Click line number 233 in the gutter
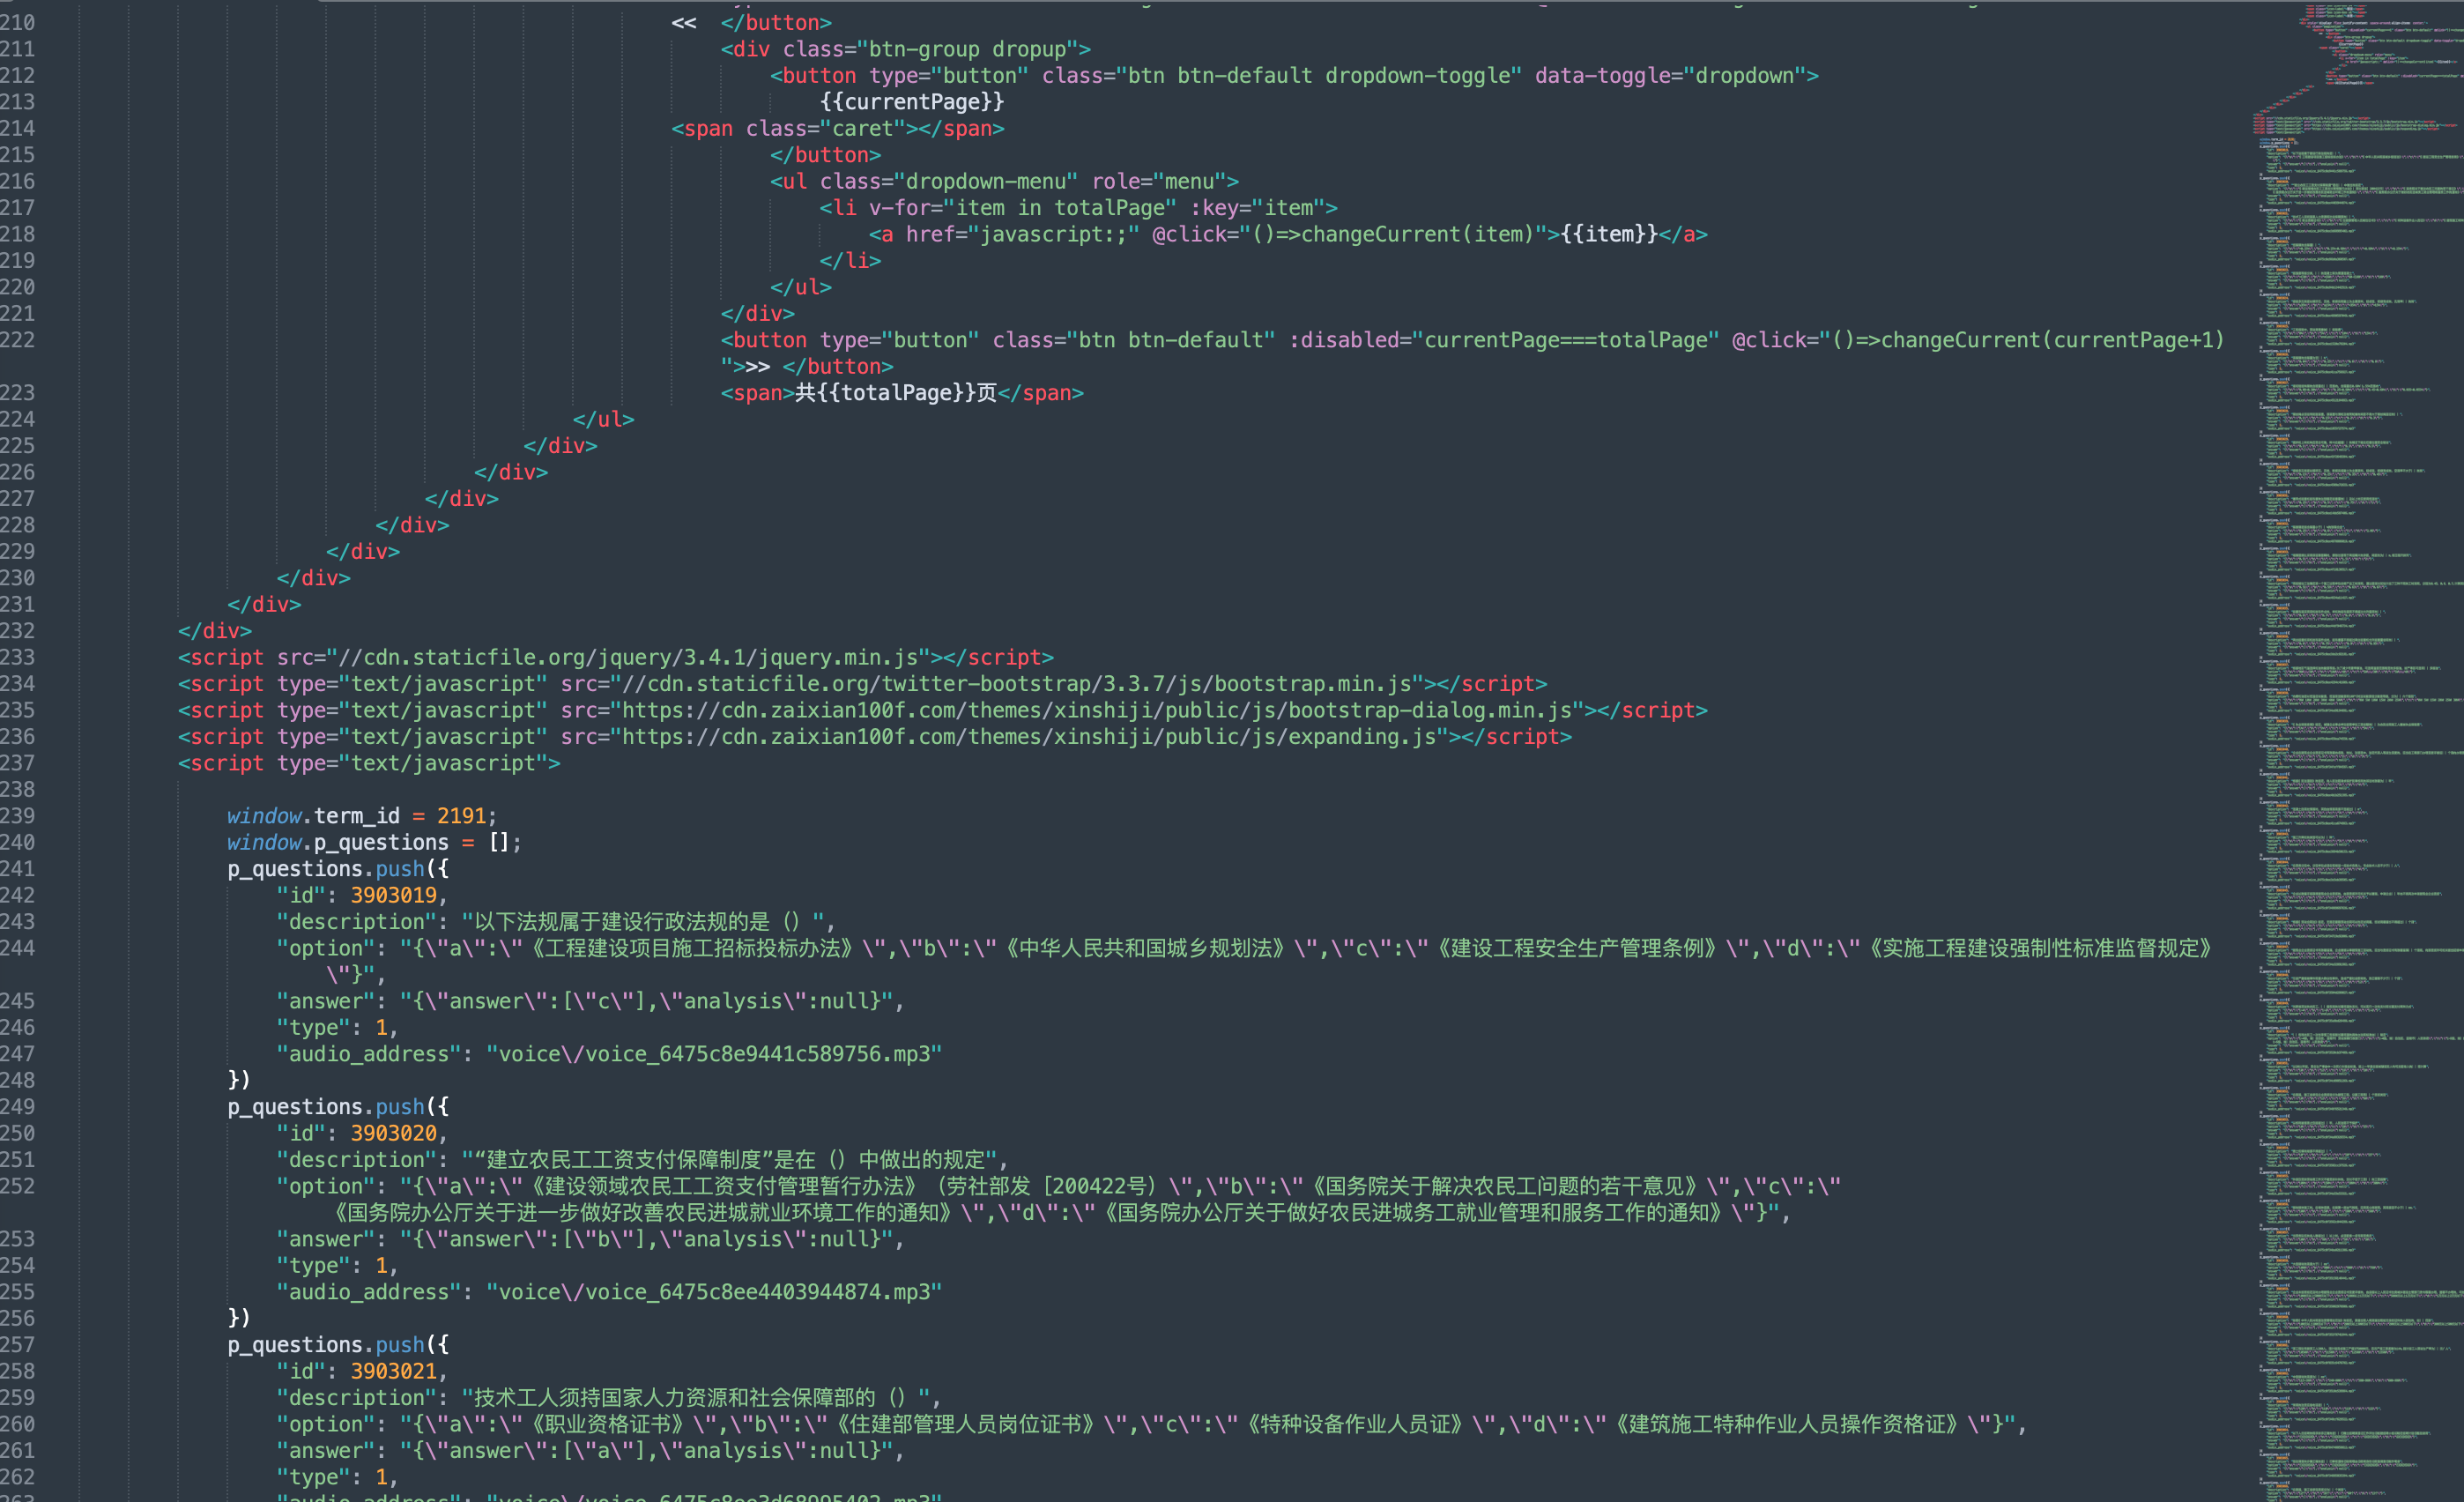The height and width of the screenshot is (1502, 2464). click(x=17, y=657)
